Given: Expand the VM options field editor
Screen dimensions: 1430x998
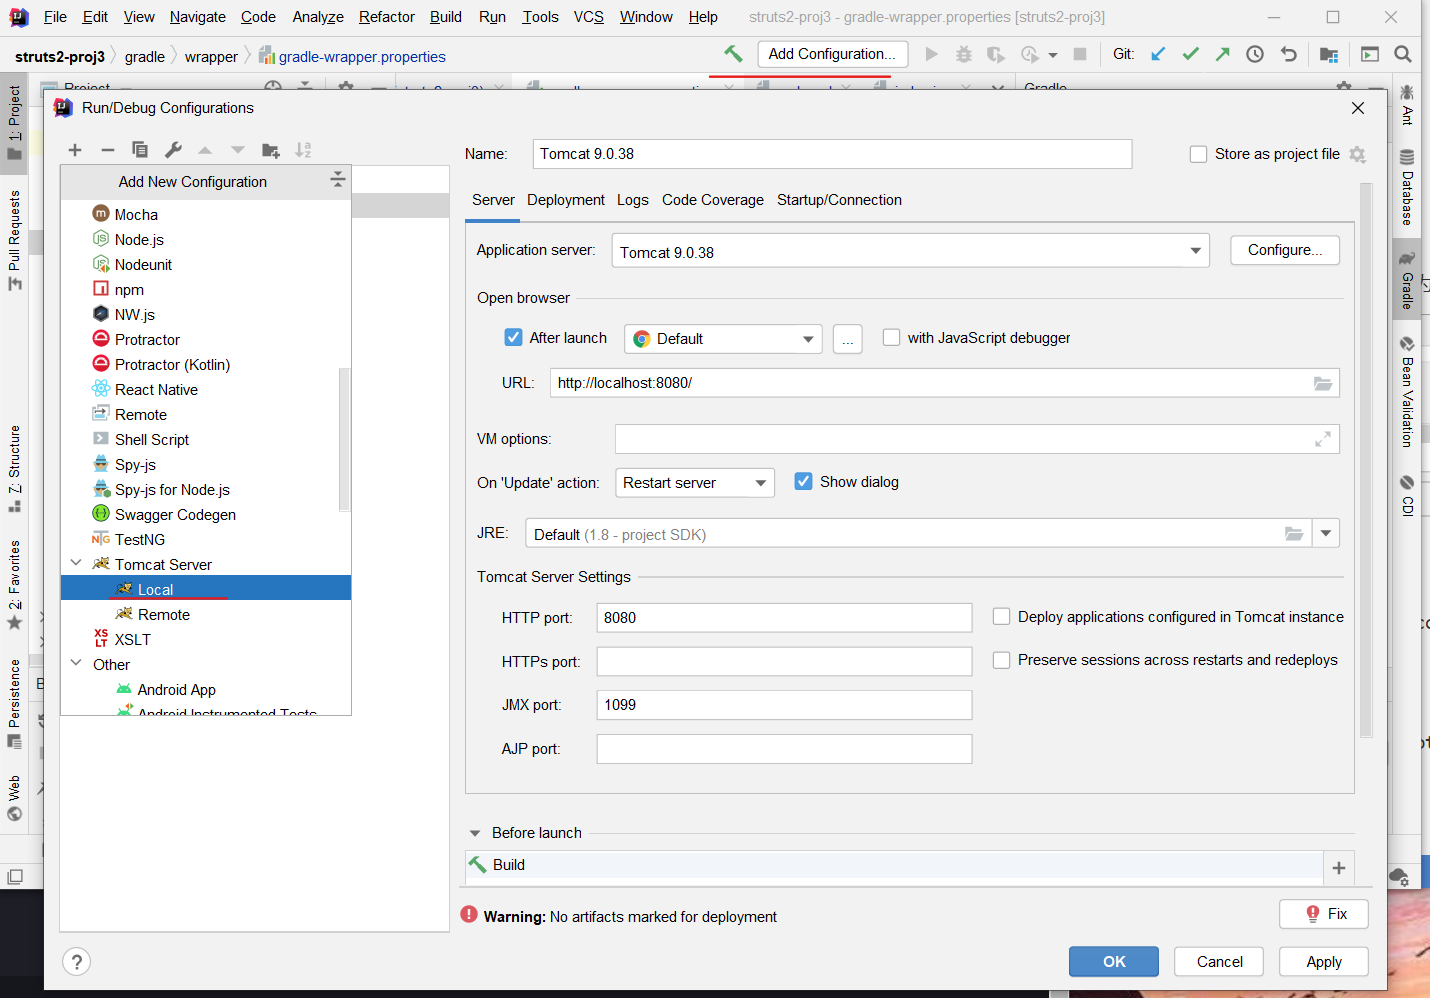Looking at the screenshot, I should click(x=1322, y=439).
